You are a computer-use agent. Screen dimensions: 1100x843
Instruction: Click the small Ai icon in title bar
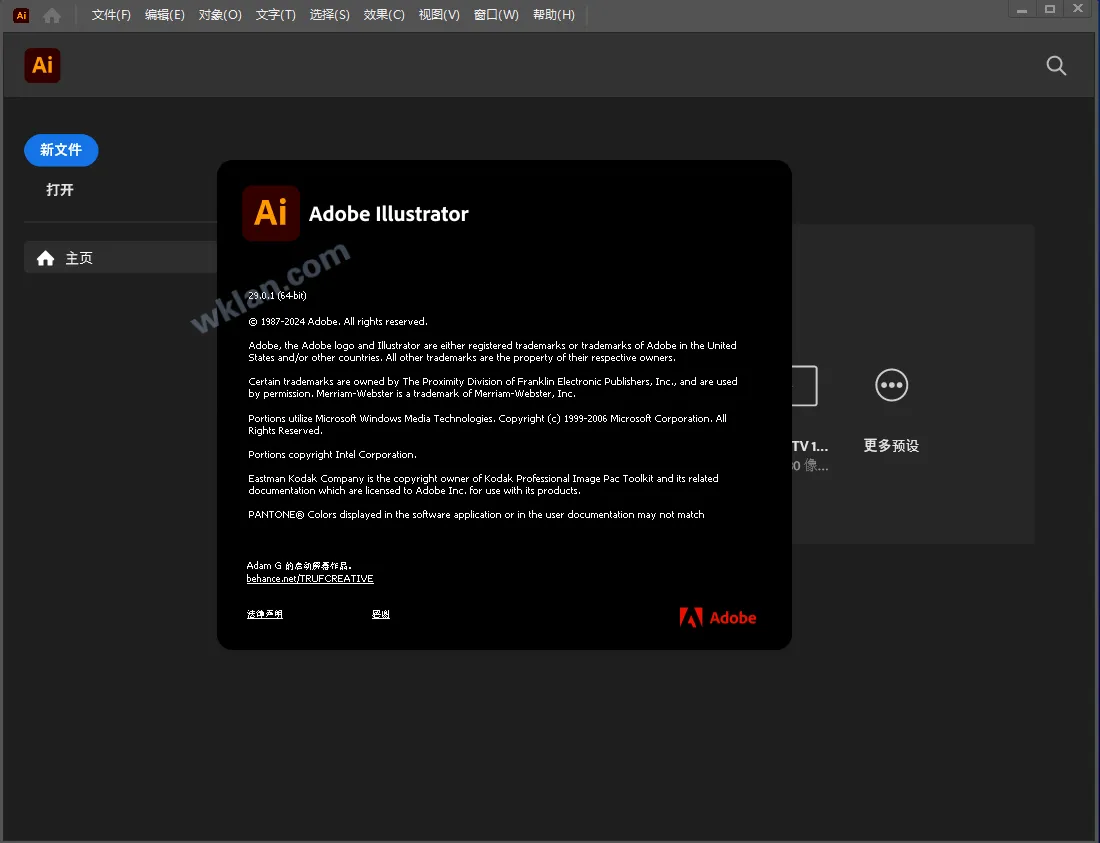(x=21, y=15)
